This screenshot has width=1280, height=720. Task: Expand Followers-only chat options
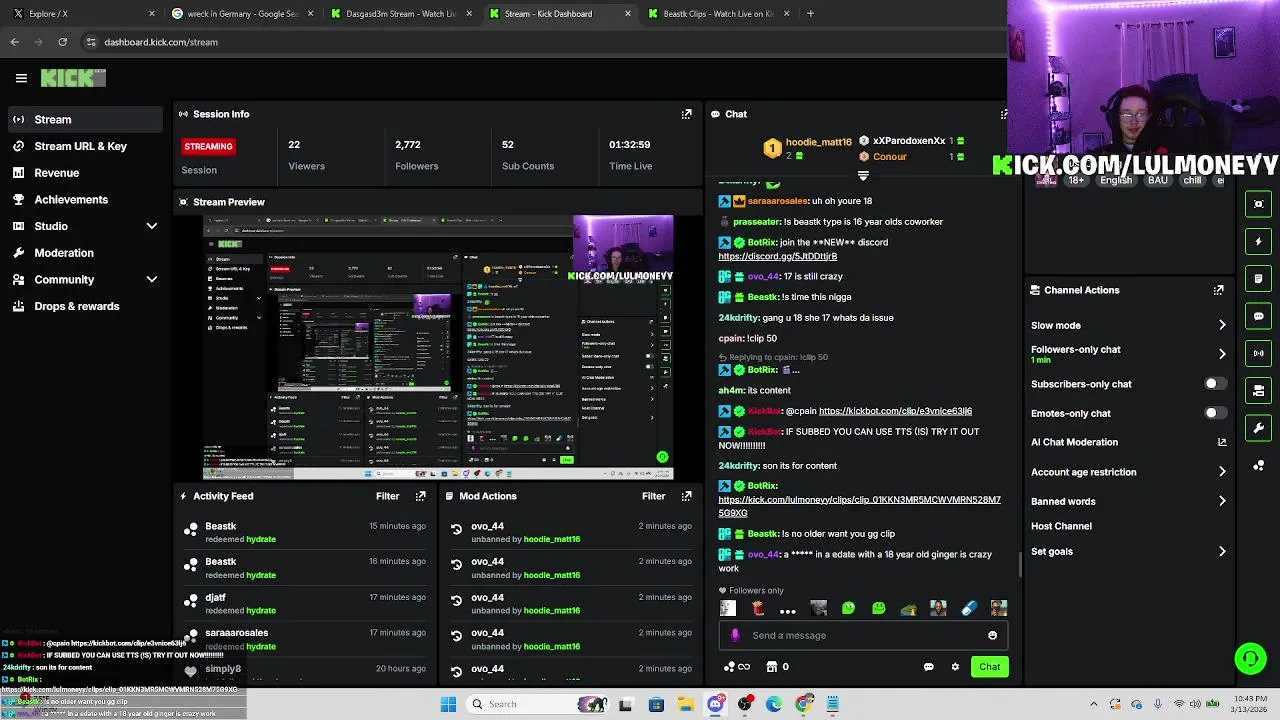pyautogui.click(x=1222, y=354)
